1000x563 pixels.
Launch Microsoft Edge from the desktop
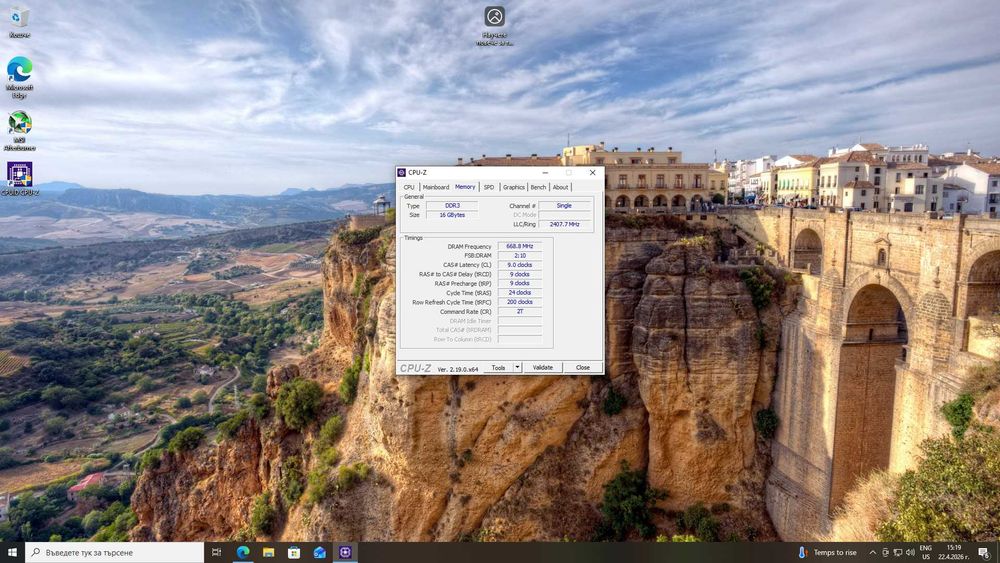coord(19,77)
